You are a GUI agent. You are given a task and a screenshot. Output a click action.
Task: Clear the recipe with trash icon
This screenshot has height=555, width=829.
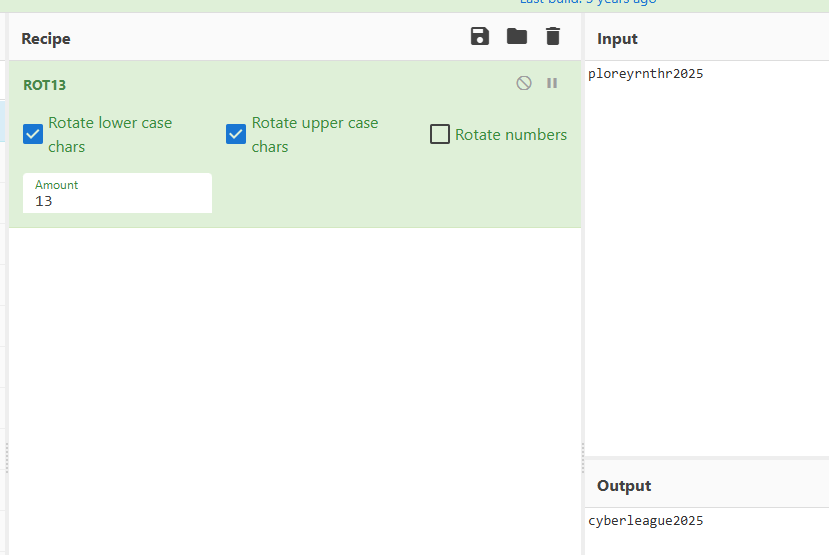[553, 37]
